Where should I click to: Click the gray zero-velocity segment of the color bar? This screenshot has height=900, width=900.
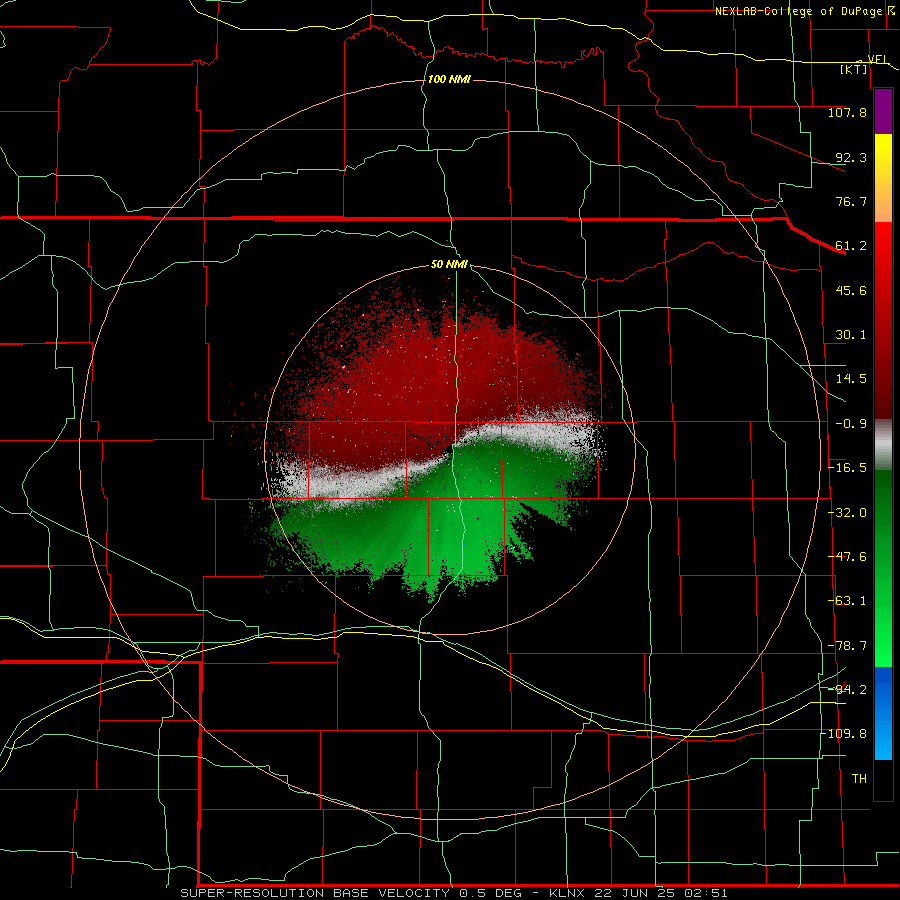(883, 445)
